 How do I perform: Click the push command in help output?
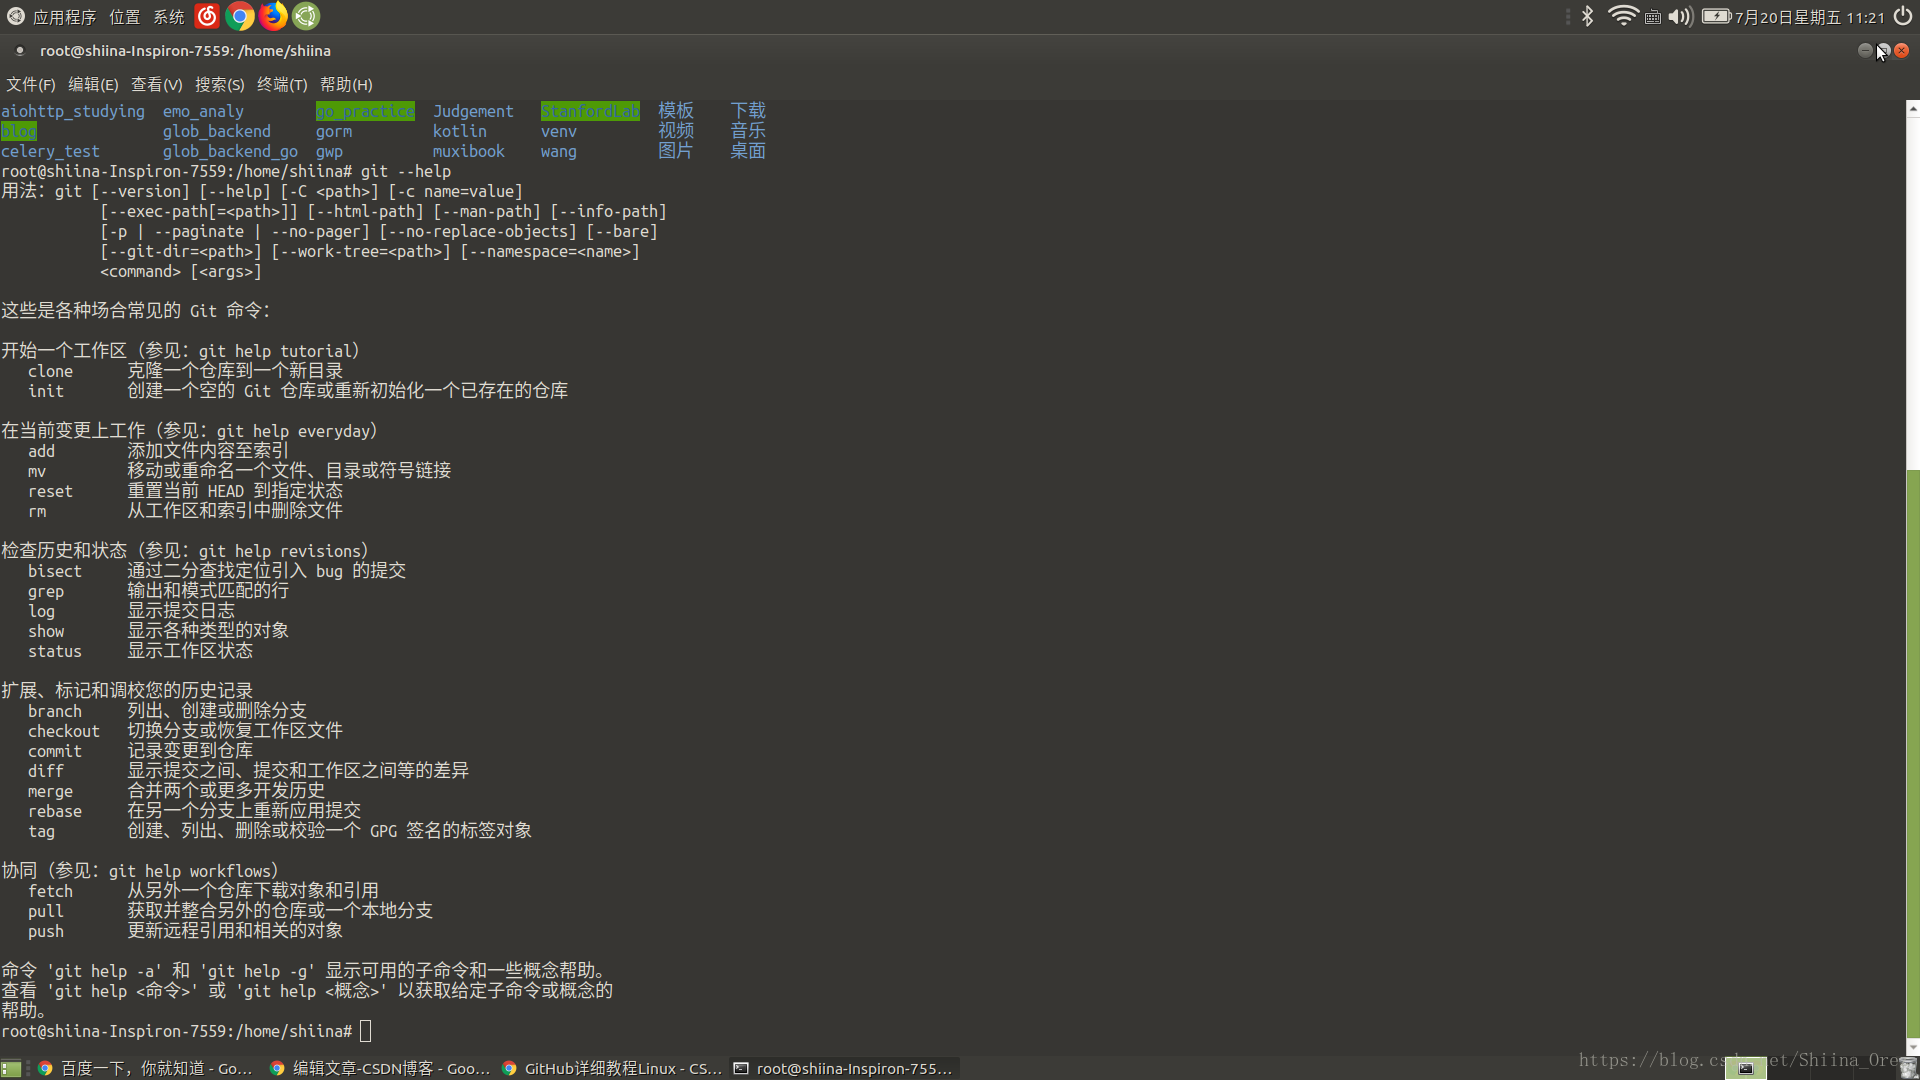(46, 931)
